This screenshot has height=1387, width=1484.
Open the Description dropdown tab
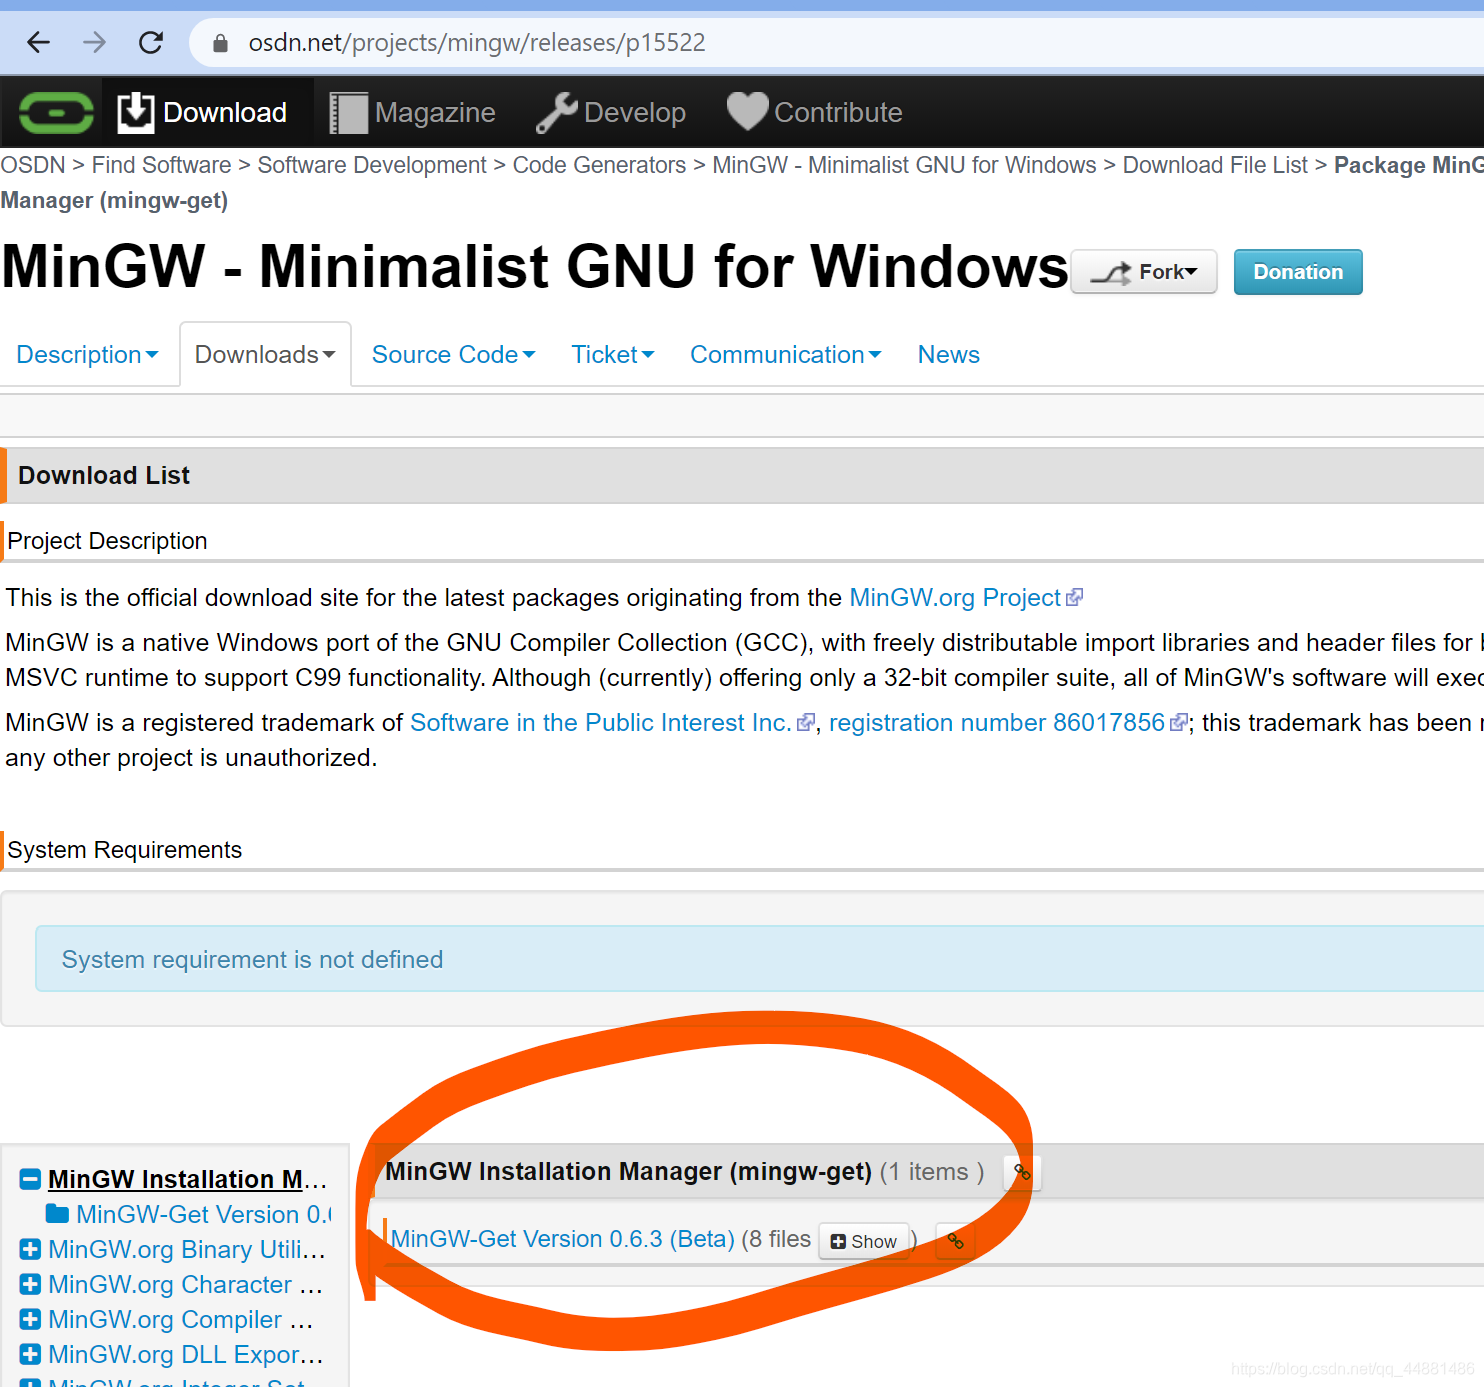click(x=87, y=354)
